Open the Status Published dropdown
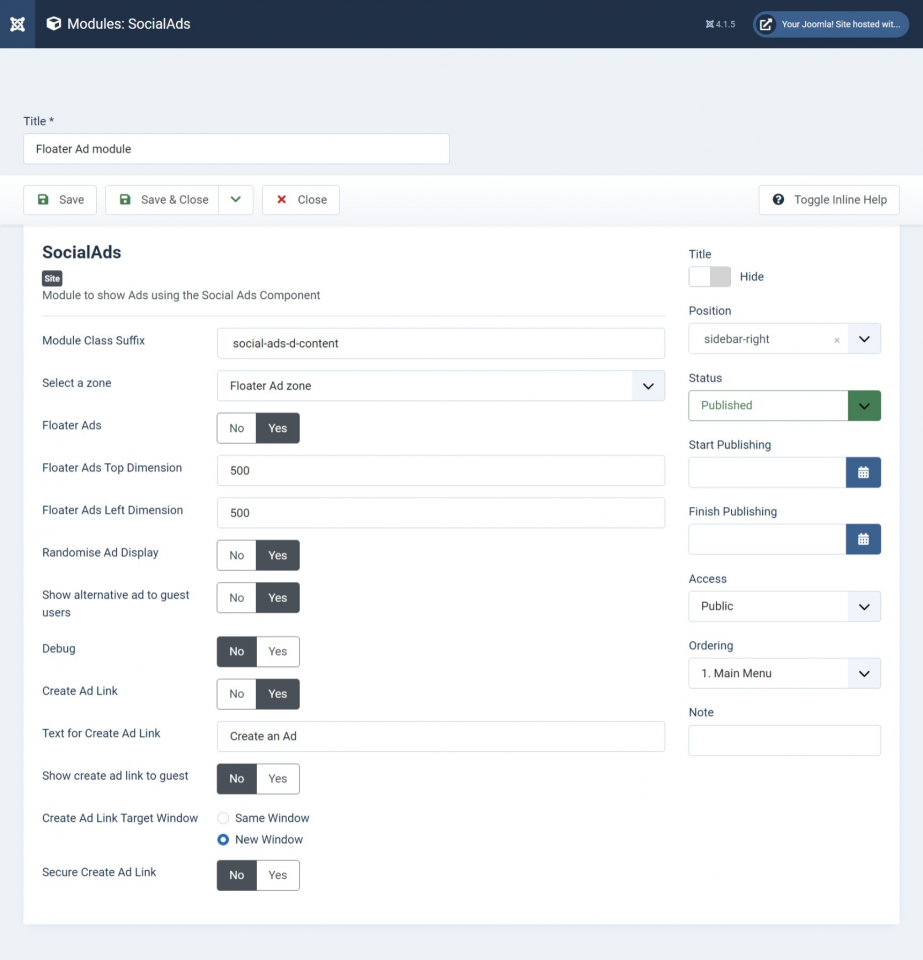 pyautogui.click(x=864, y=406)
